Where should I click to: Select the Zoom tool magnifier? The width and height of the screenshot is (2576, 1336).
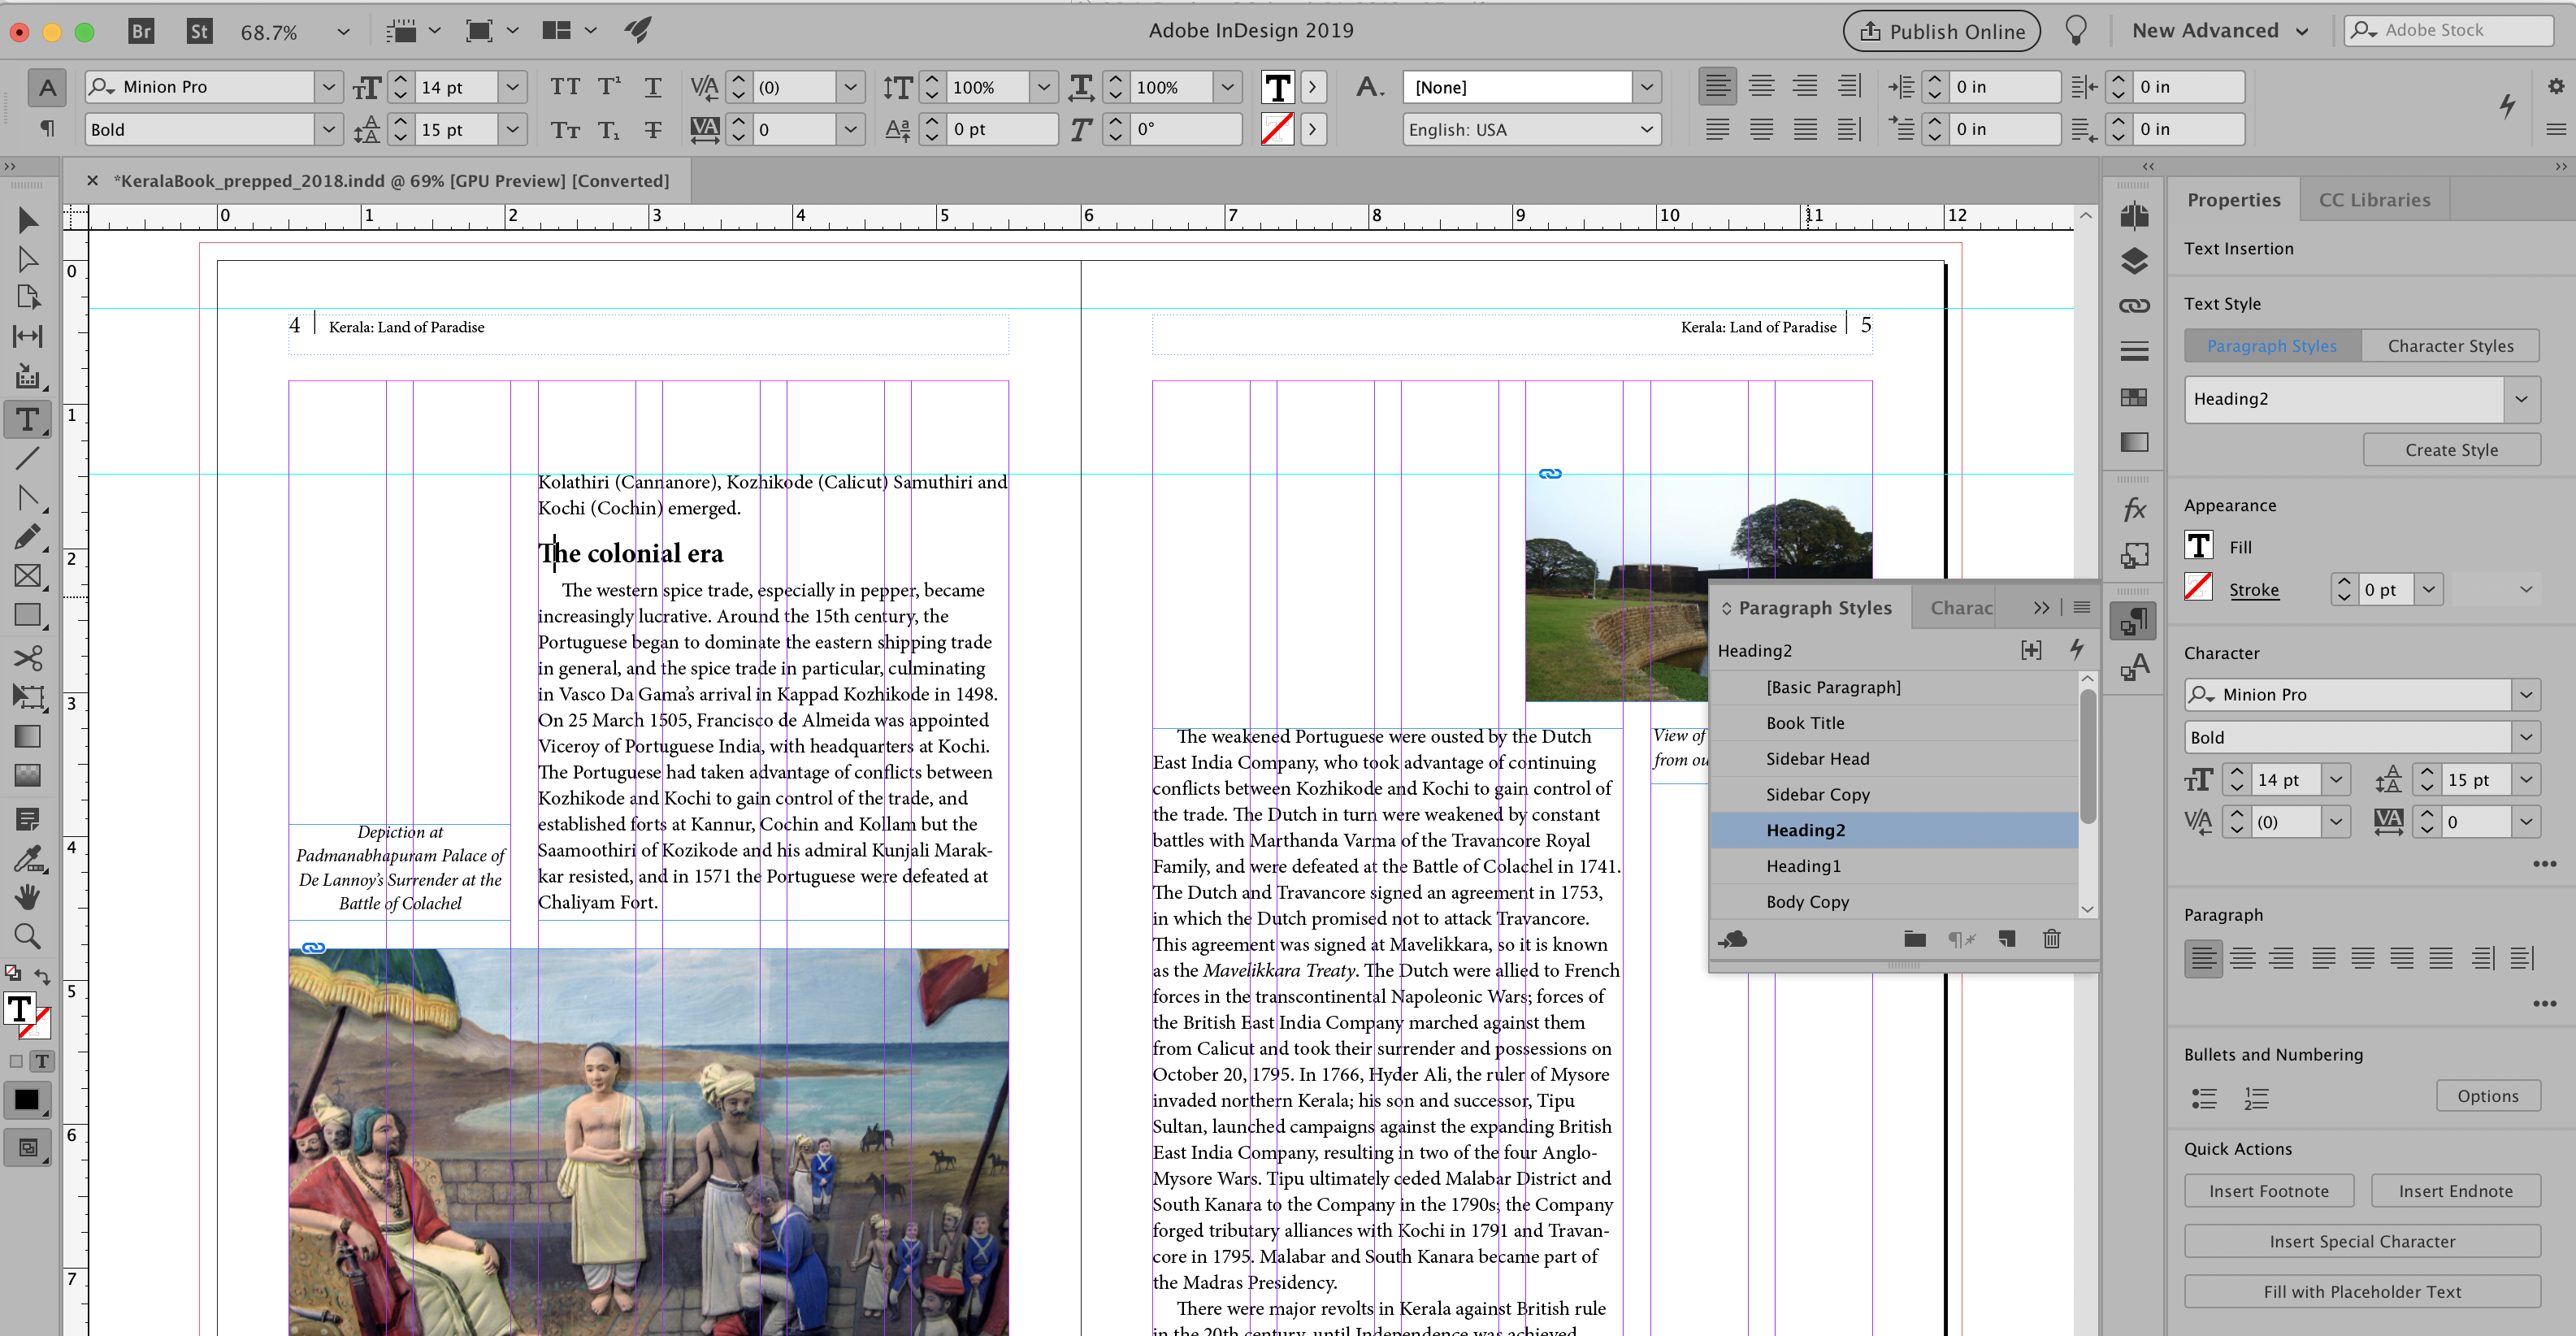pyautogui.click(x=27, y=936)
